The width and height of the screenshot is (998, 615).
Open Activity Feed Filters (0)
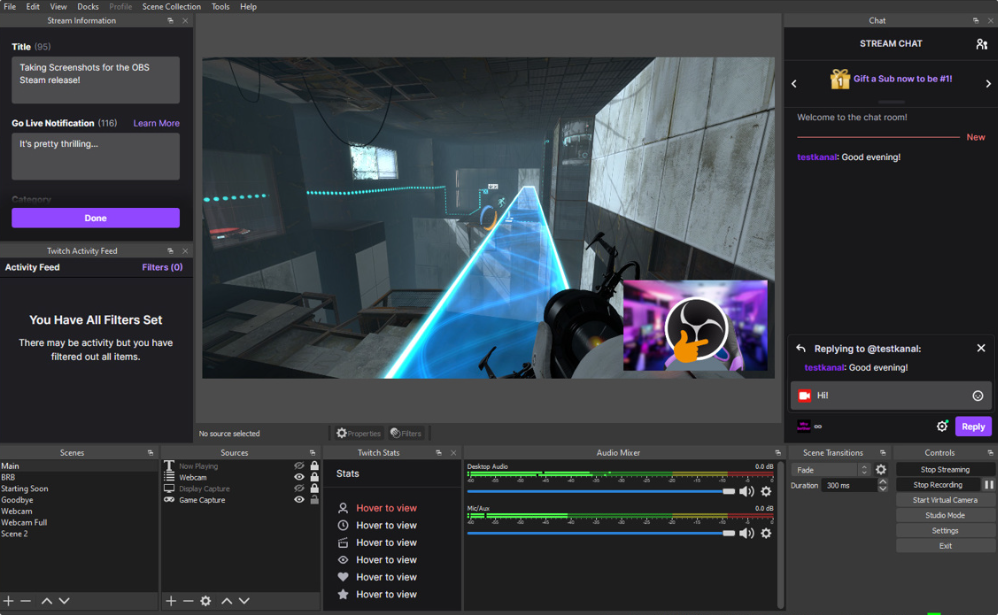[162, 267]
